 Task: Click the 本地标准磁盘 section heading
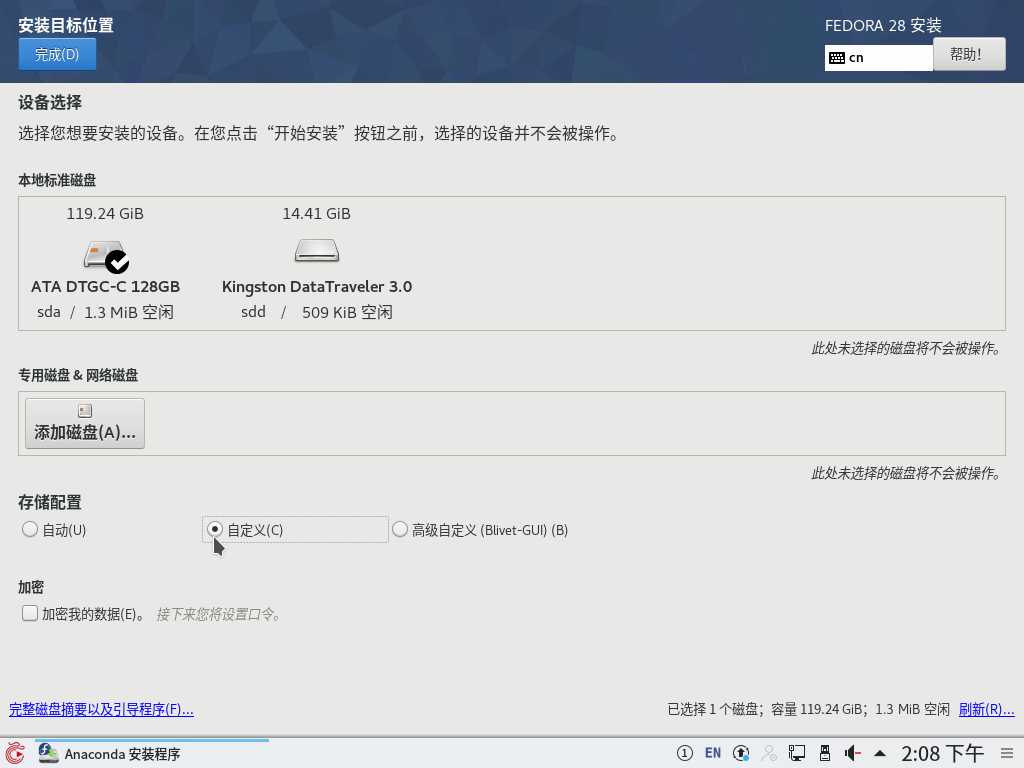click(57, 180)
